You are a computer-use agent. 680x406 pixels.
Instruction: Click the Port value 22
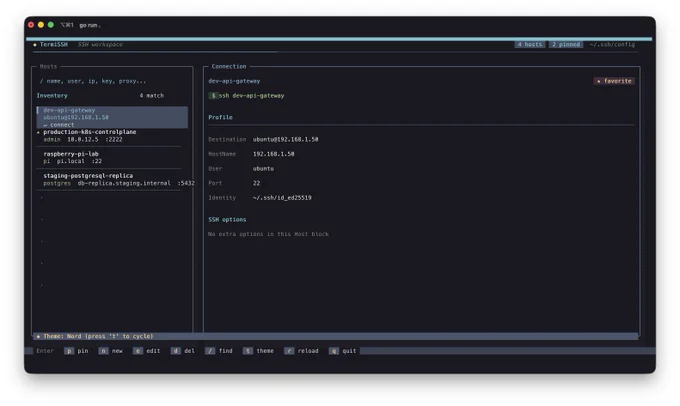pyautogui.click(x=256, y=183)
